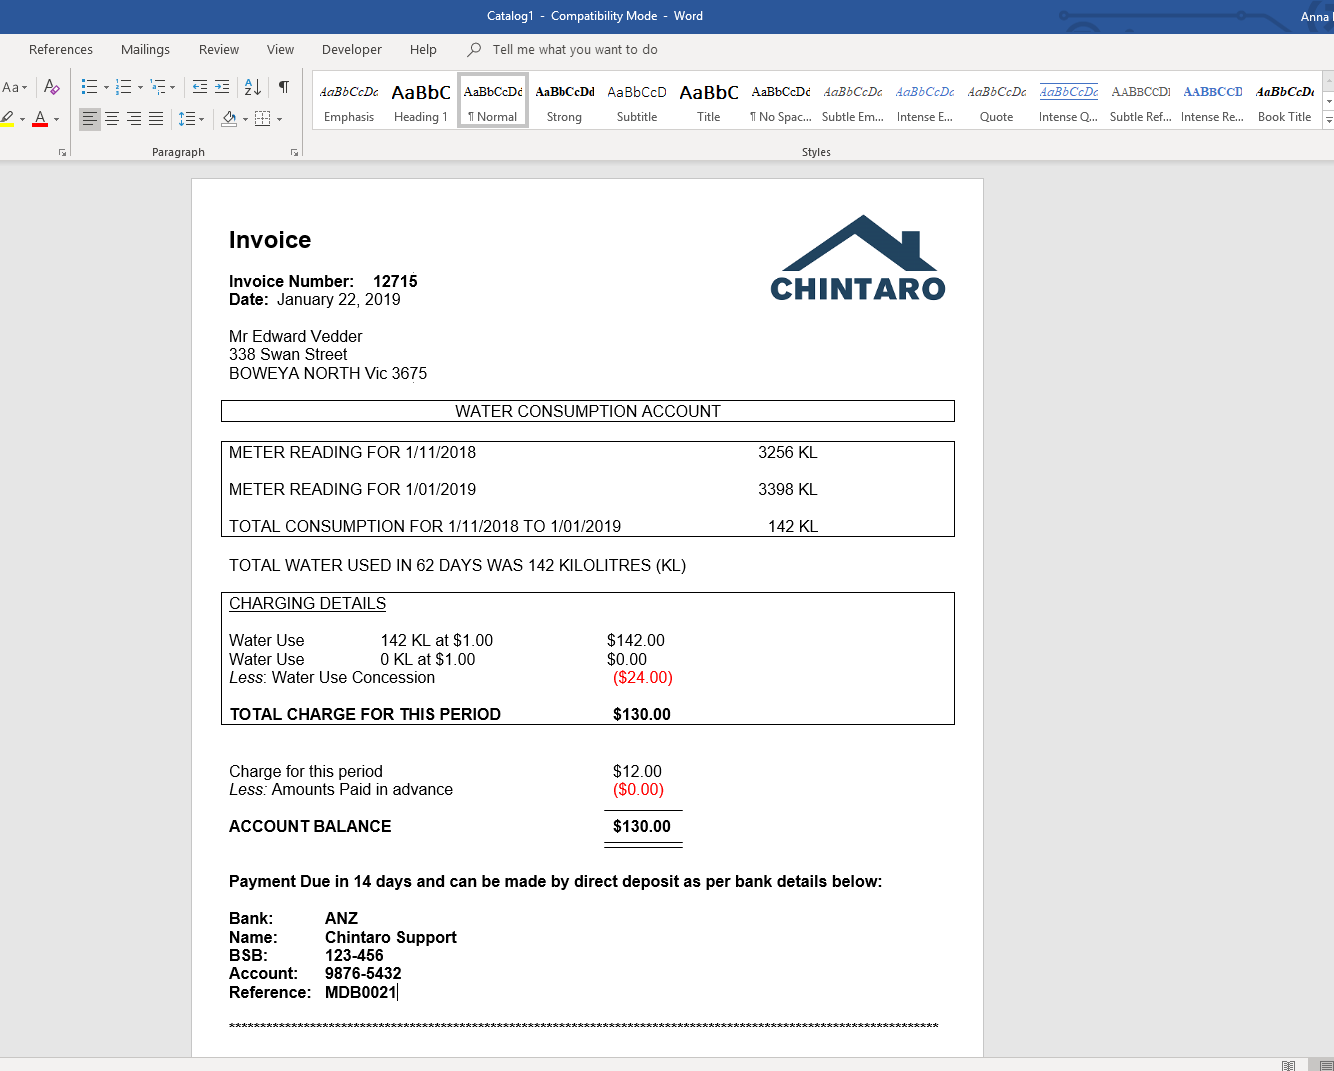Toggle Show/Hide paragraph marks
Image resolution: width=1334 pixels, height=1071 pixels.
click(284, 87)
